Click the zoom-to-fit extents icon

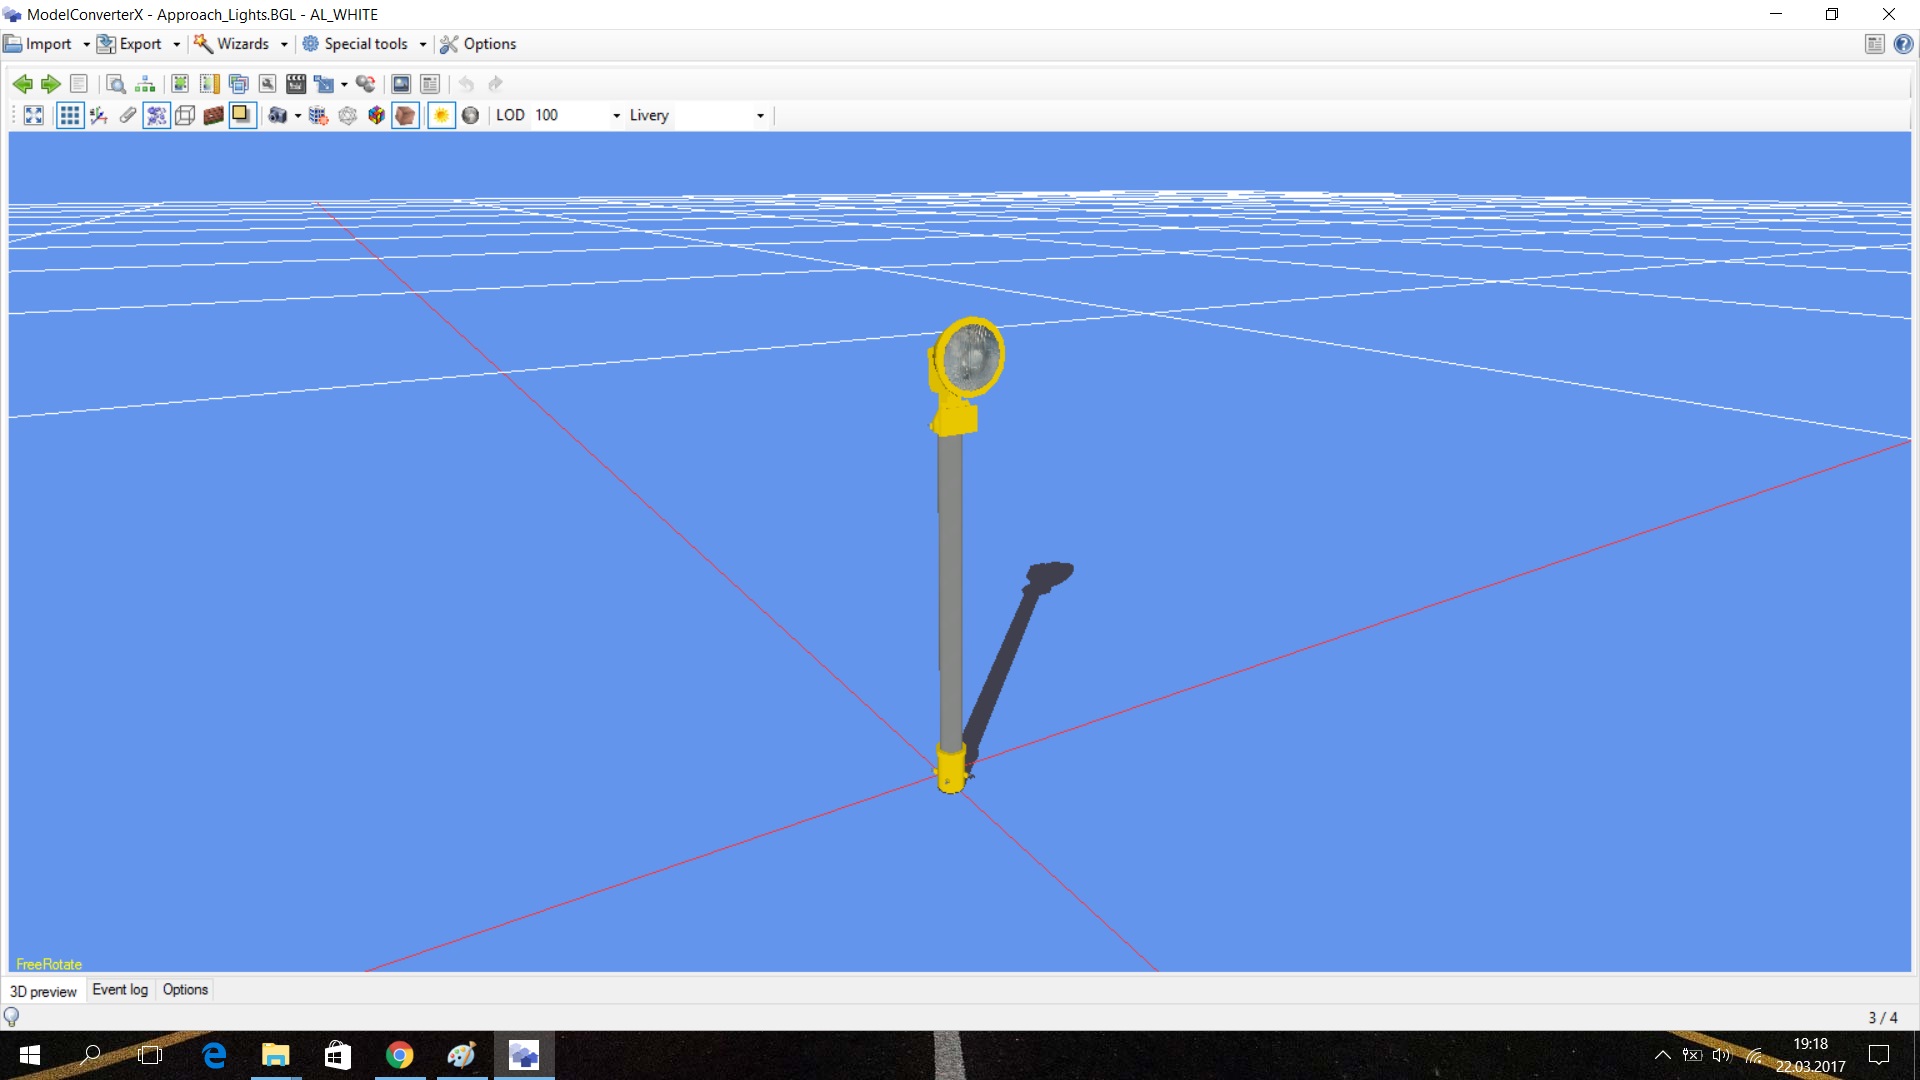tap(33, 116)
